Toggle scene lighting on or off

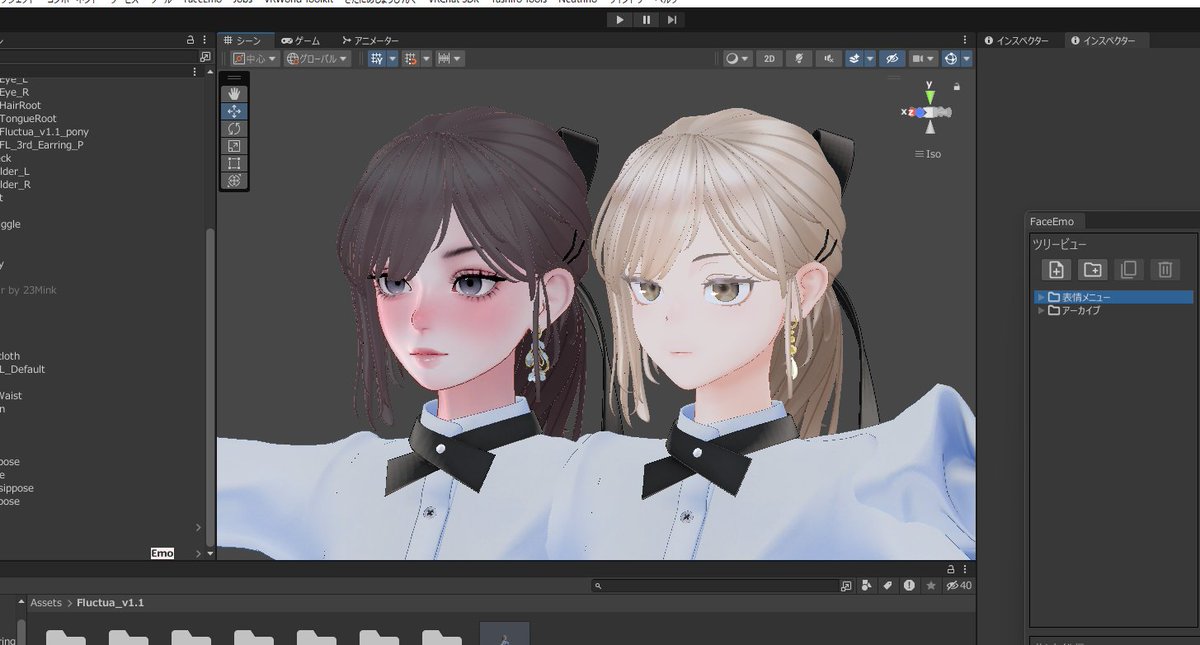click(799, 59)
